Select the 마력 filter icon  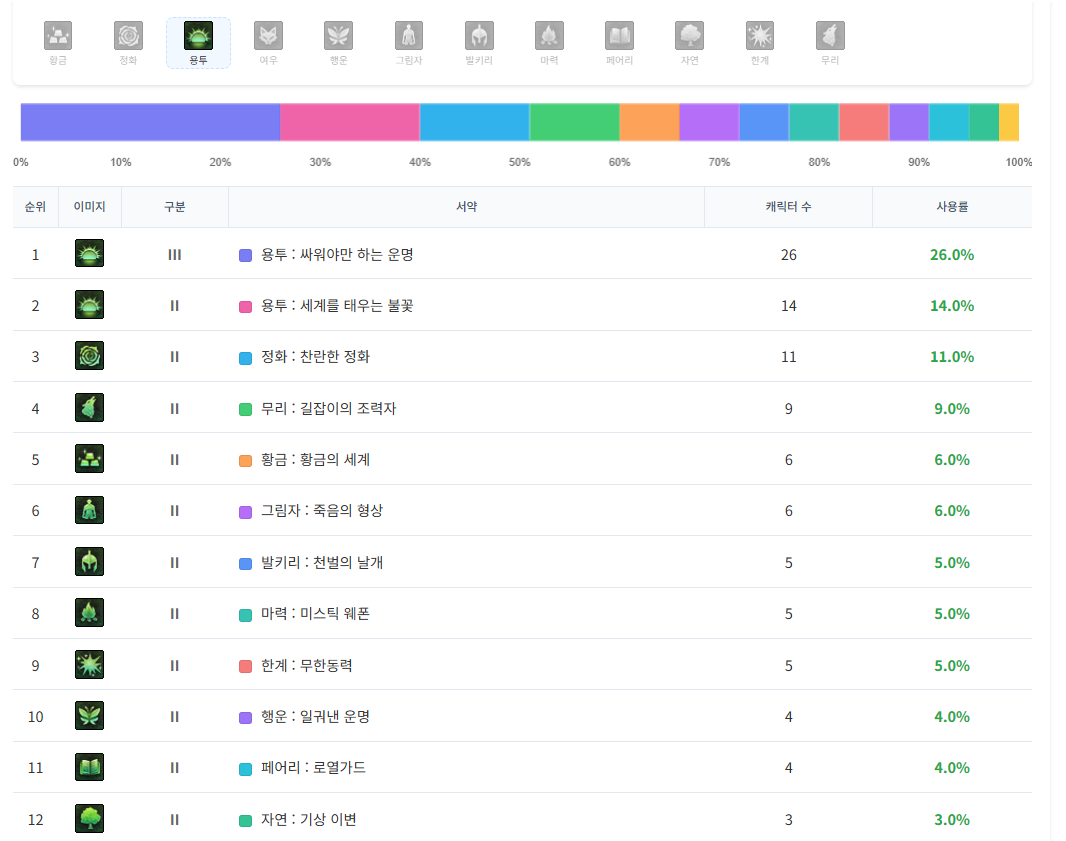[x=549, y=37]
